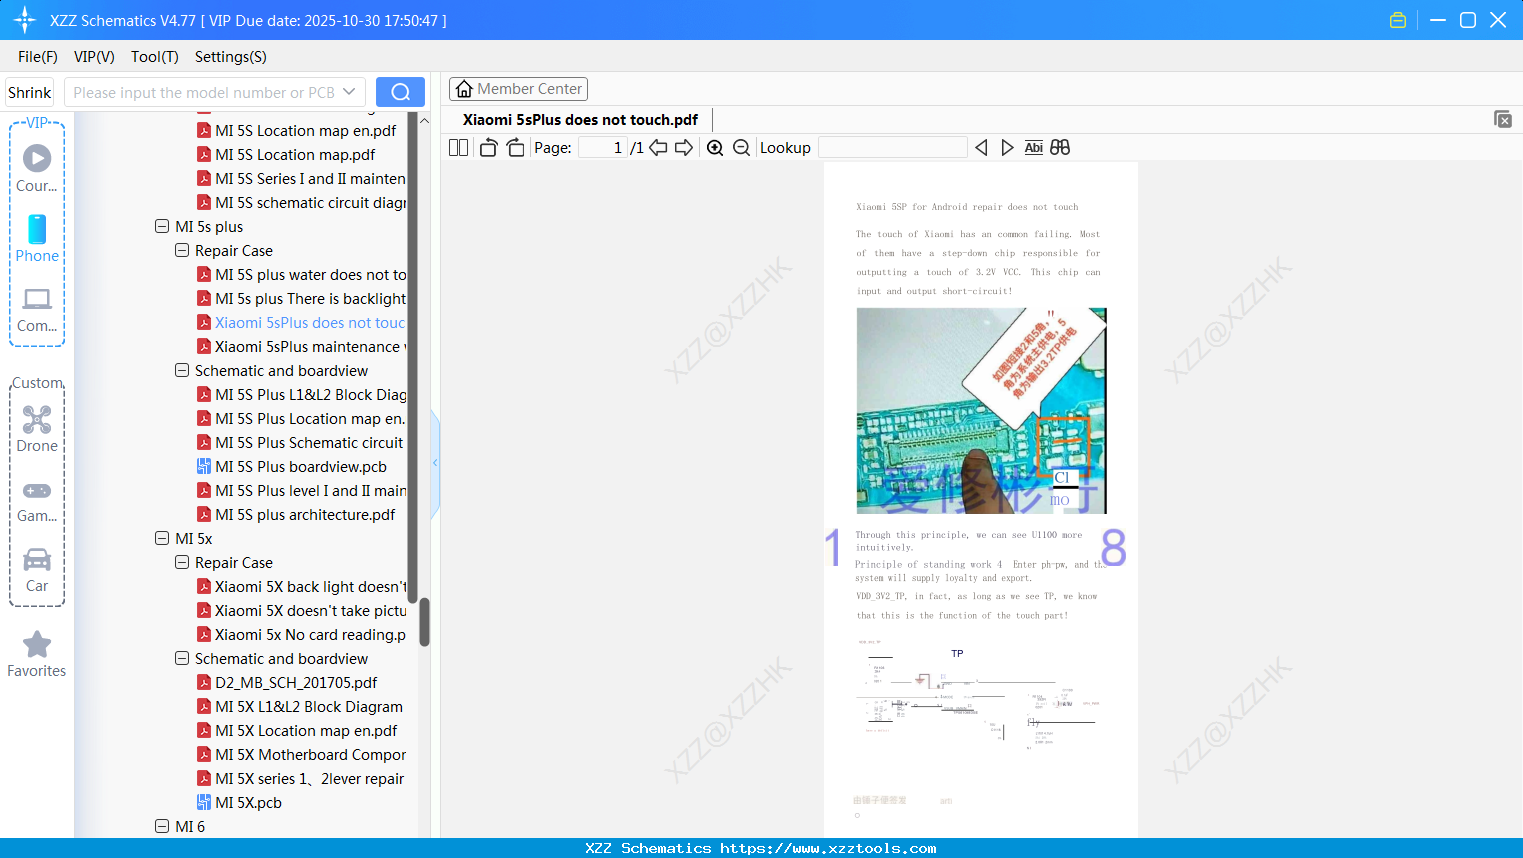
Task: Collapse the MI 6 tree node
Action: (x=162, y=826)
